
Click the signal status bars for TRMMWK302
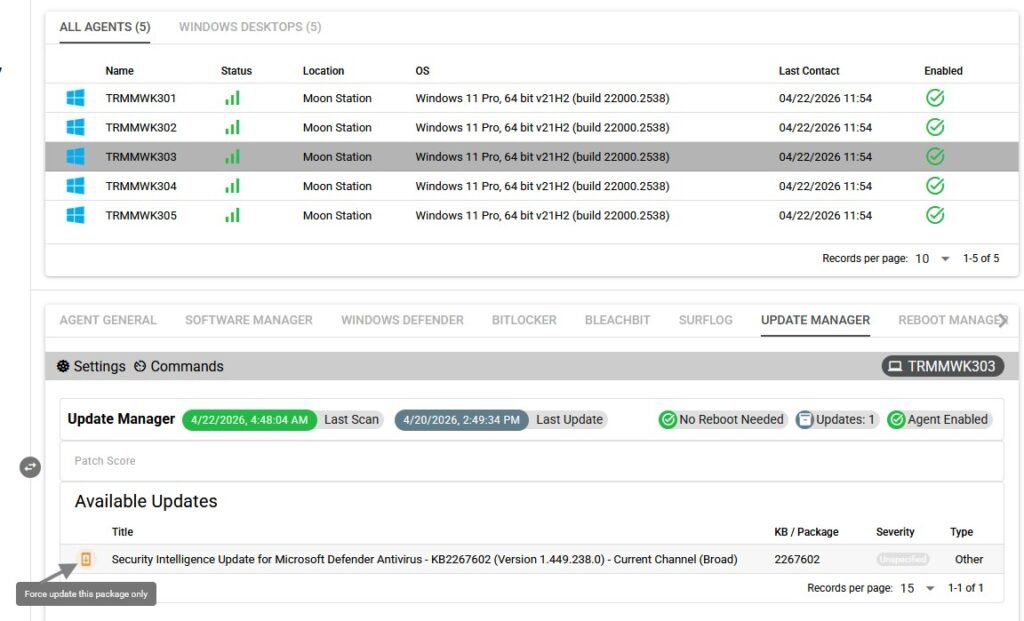[232, 127]
